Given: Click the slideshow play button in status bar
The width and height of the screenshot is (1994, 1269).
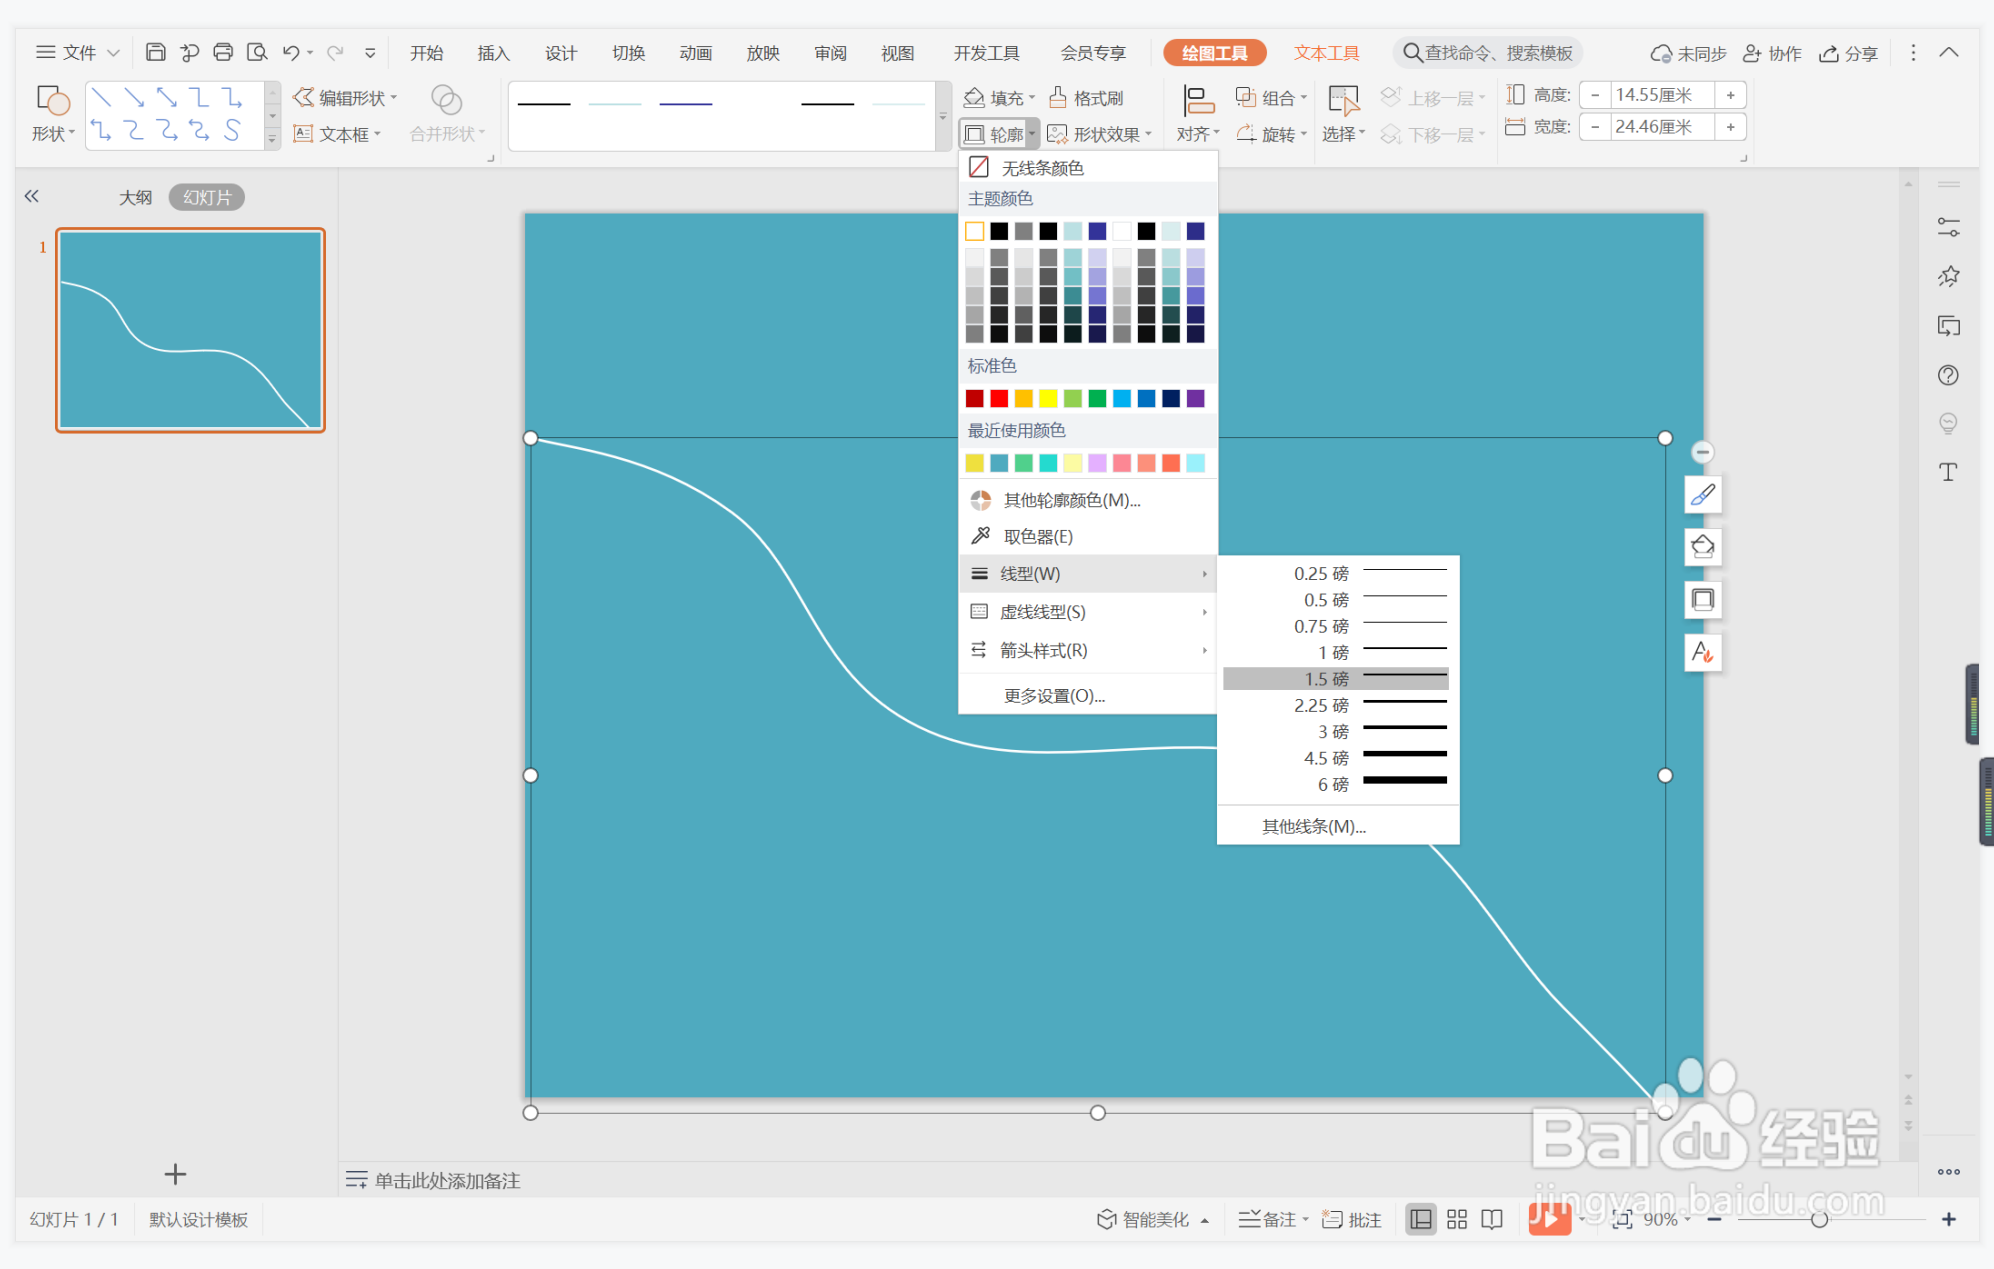Looking at the screenshot, I should (x=1548, y=1219).
